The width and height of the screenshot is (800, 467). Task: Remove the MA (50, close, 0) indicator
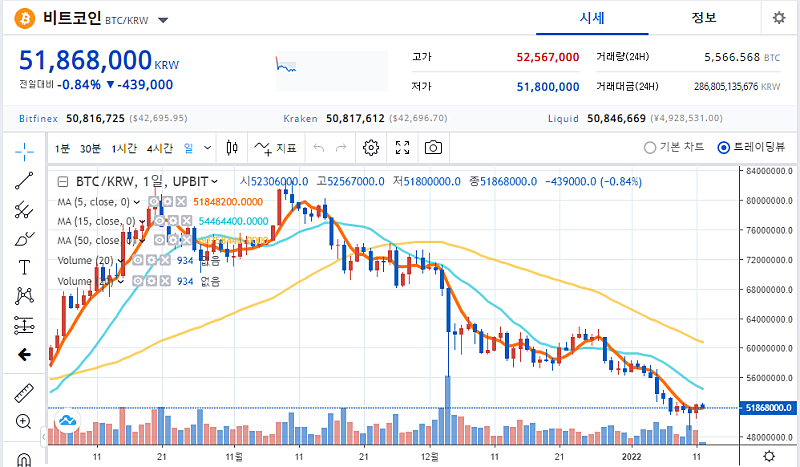pos(187,240)
